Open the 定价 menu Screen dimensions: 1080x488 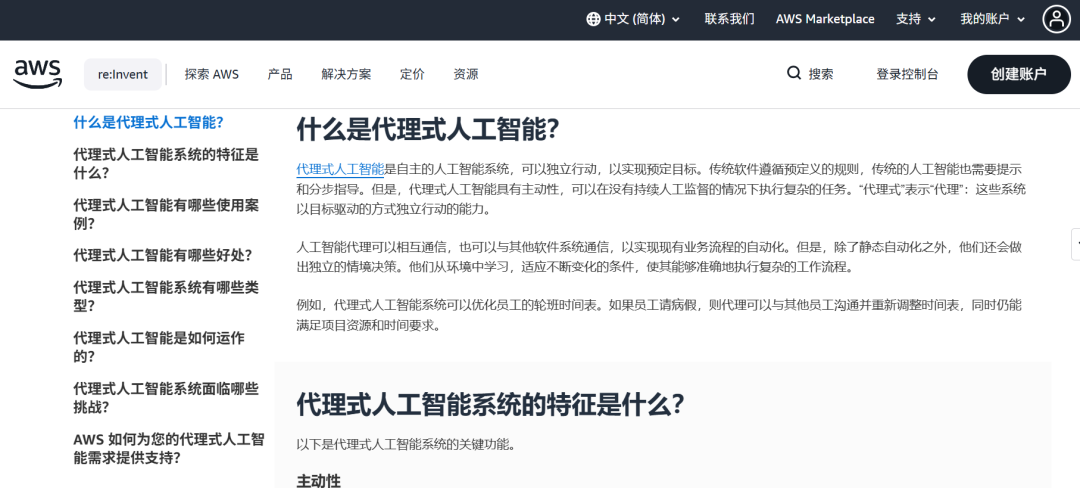pos(412,74)
